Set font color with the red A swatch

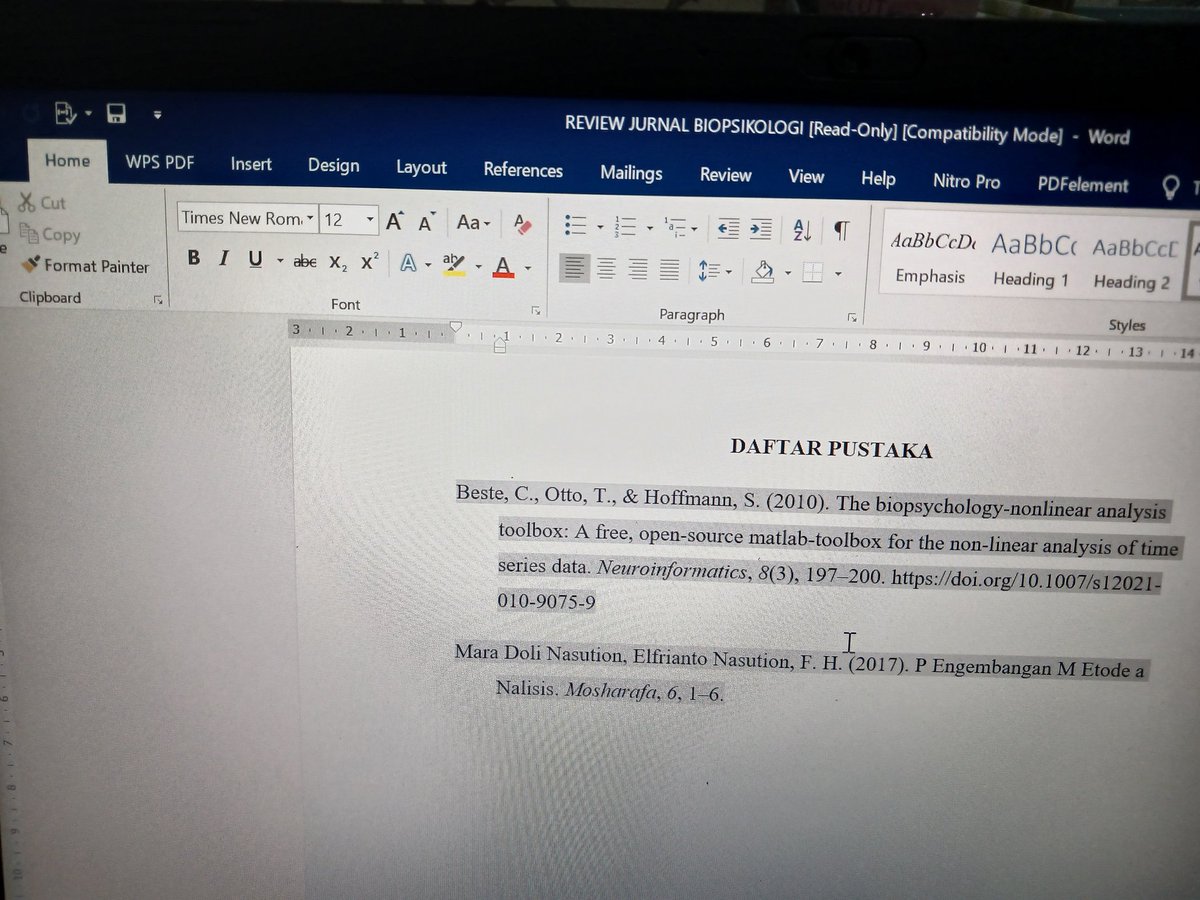(503, 267)
